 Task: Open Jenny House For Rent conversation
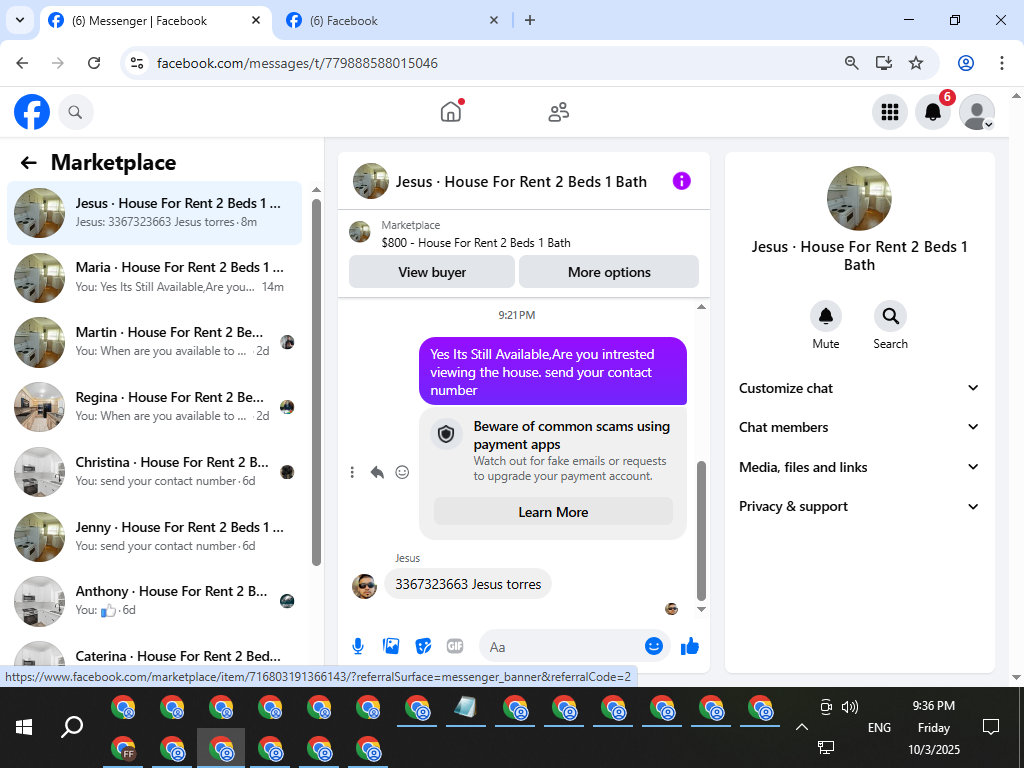pos(155,536)
